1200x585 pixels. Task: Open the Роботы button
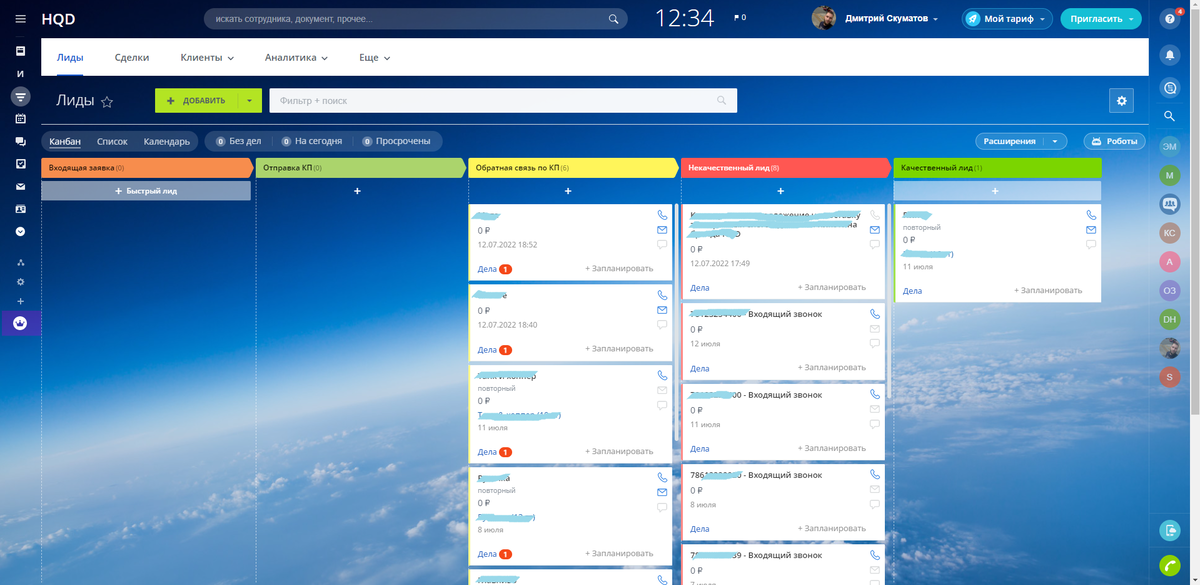[x=1115, y=141]
